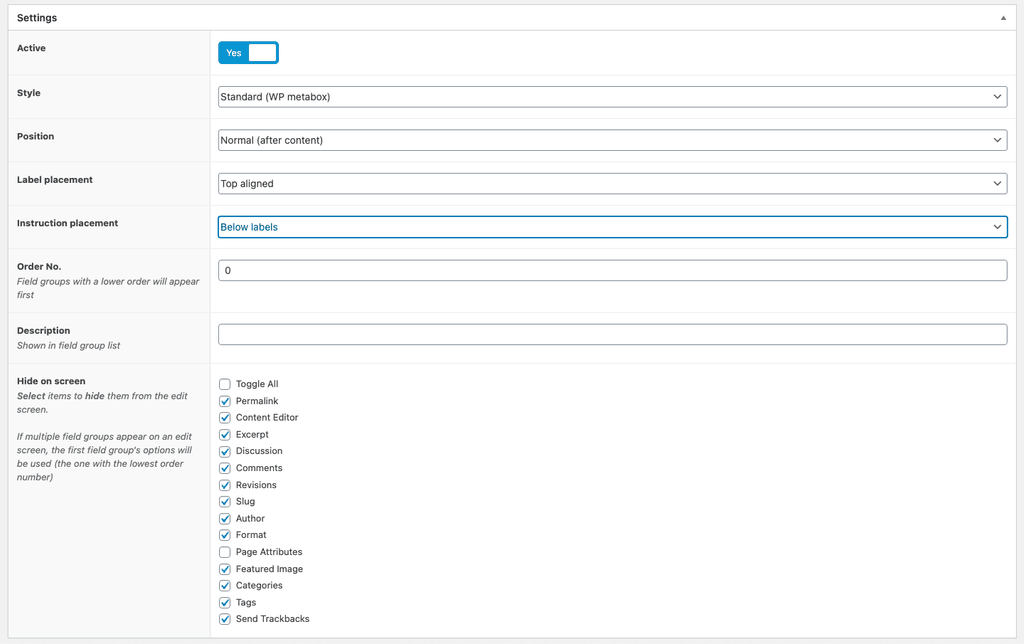Click the Order No. input field

[612, 271]
